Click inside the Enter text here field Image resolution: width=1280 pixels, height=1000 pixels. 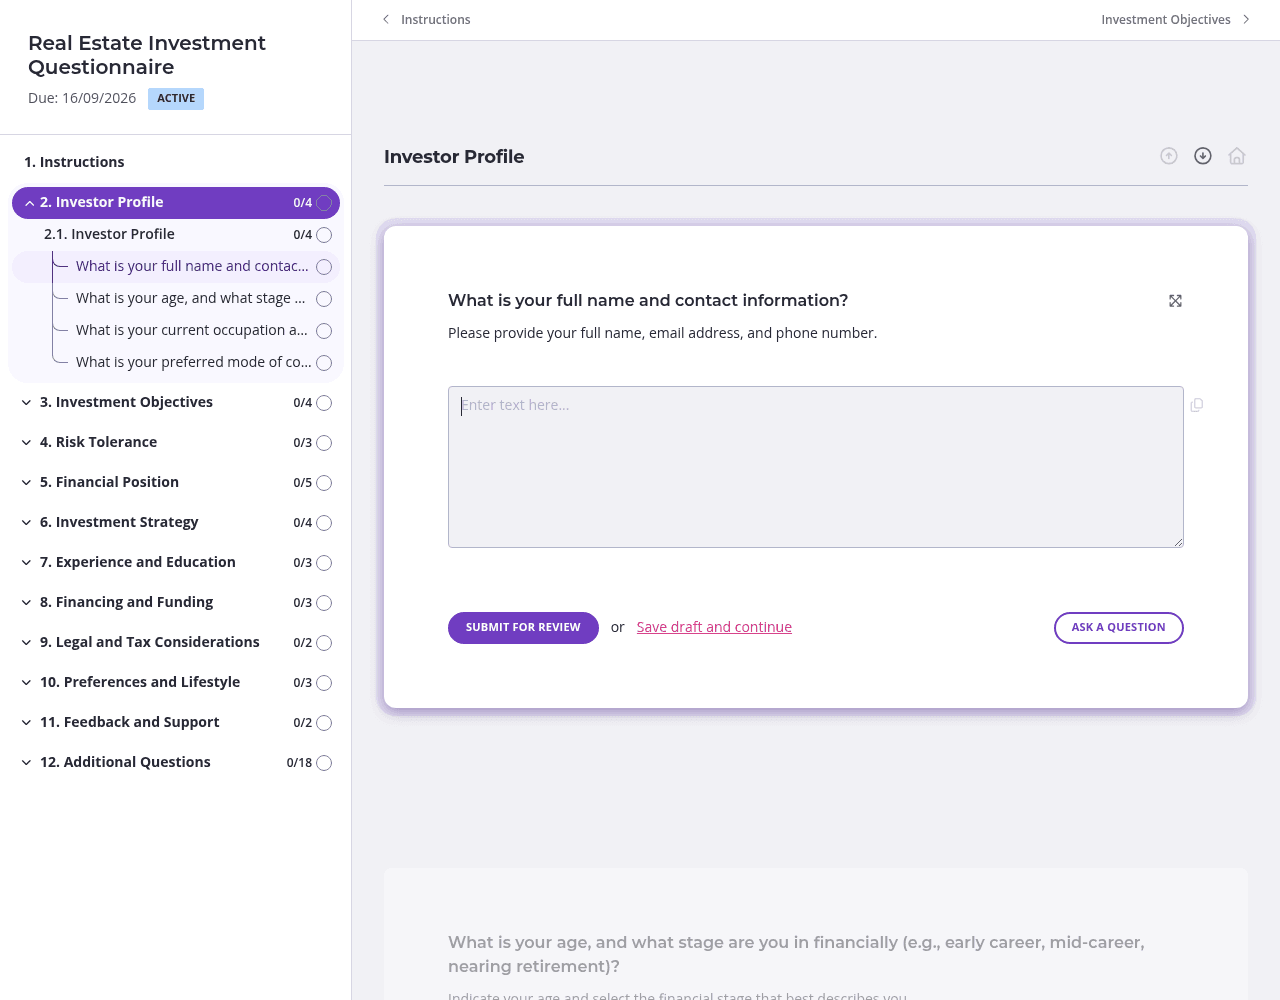pos(816,467)
